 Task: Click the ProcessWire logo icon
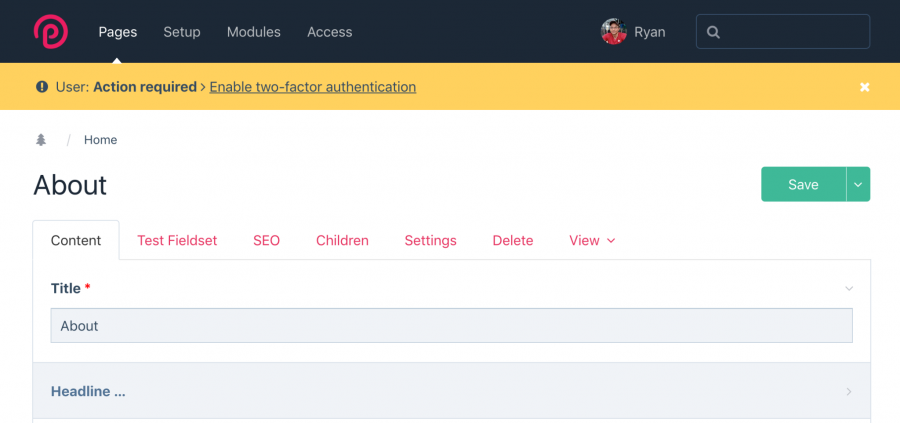tap(51, 32)
